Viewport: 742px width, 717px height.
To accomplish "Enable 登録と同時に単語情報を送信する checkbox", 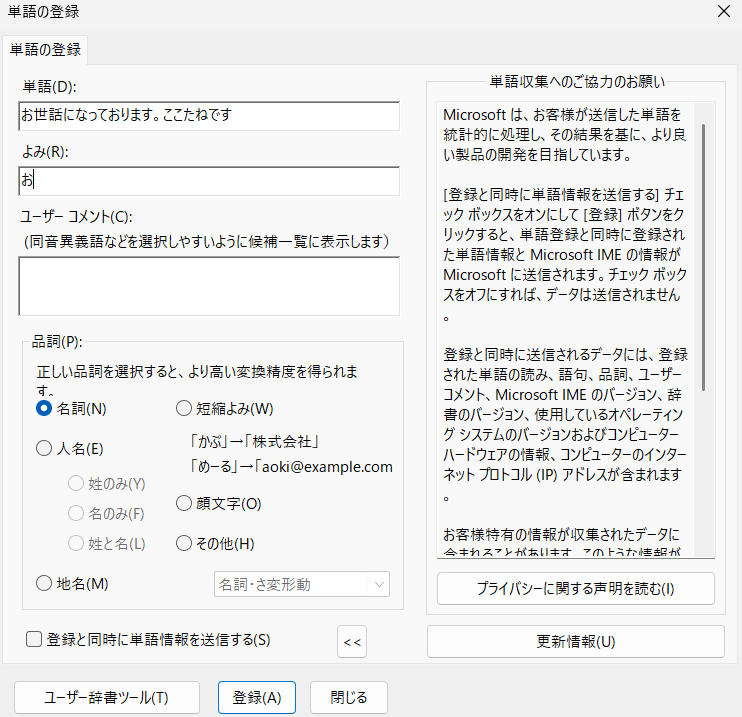I will click(x=34, y=639).
